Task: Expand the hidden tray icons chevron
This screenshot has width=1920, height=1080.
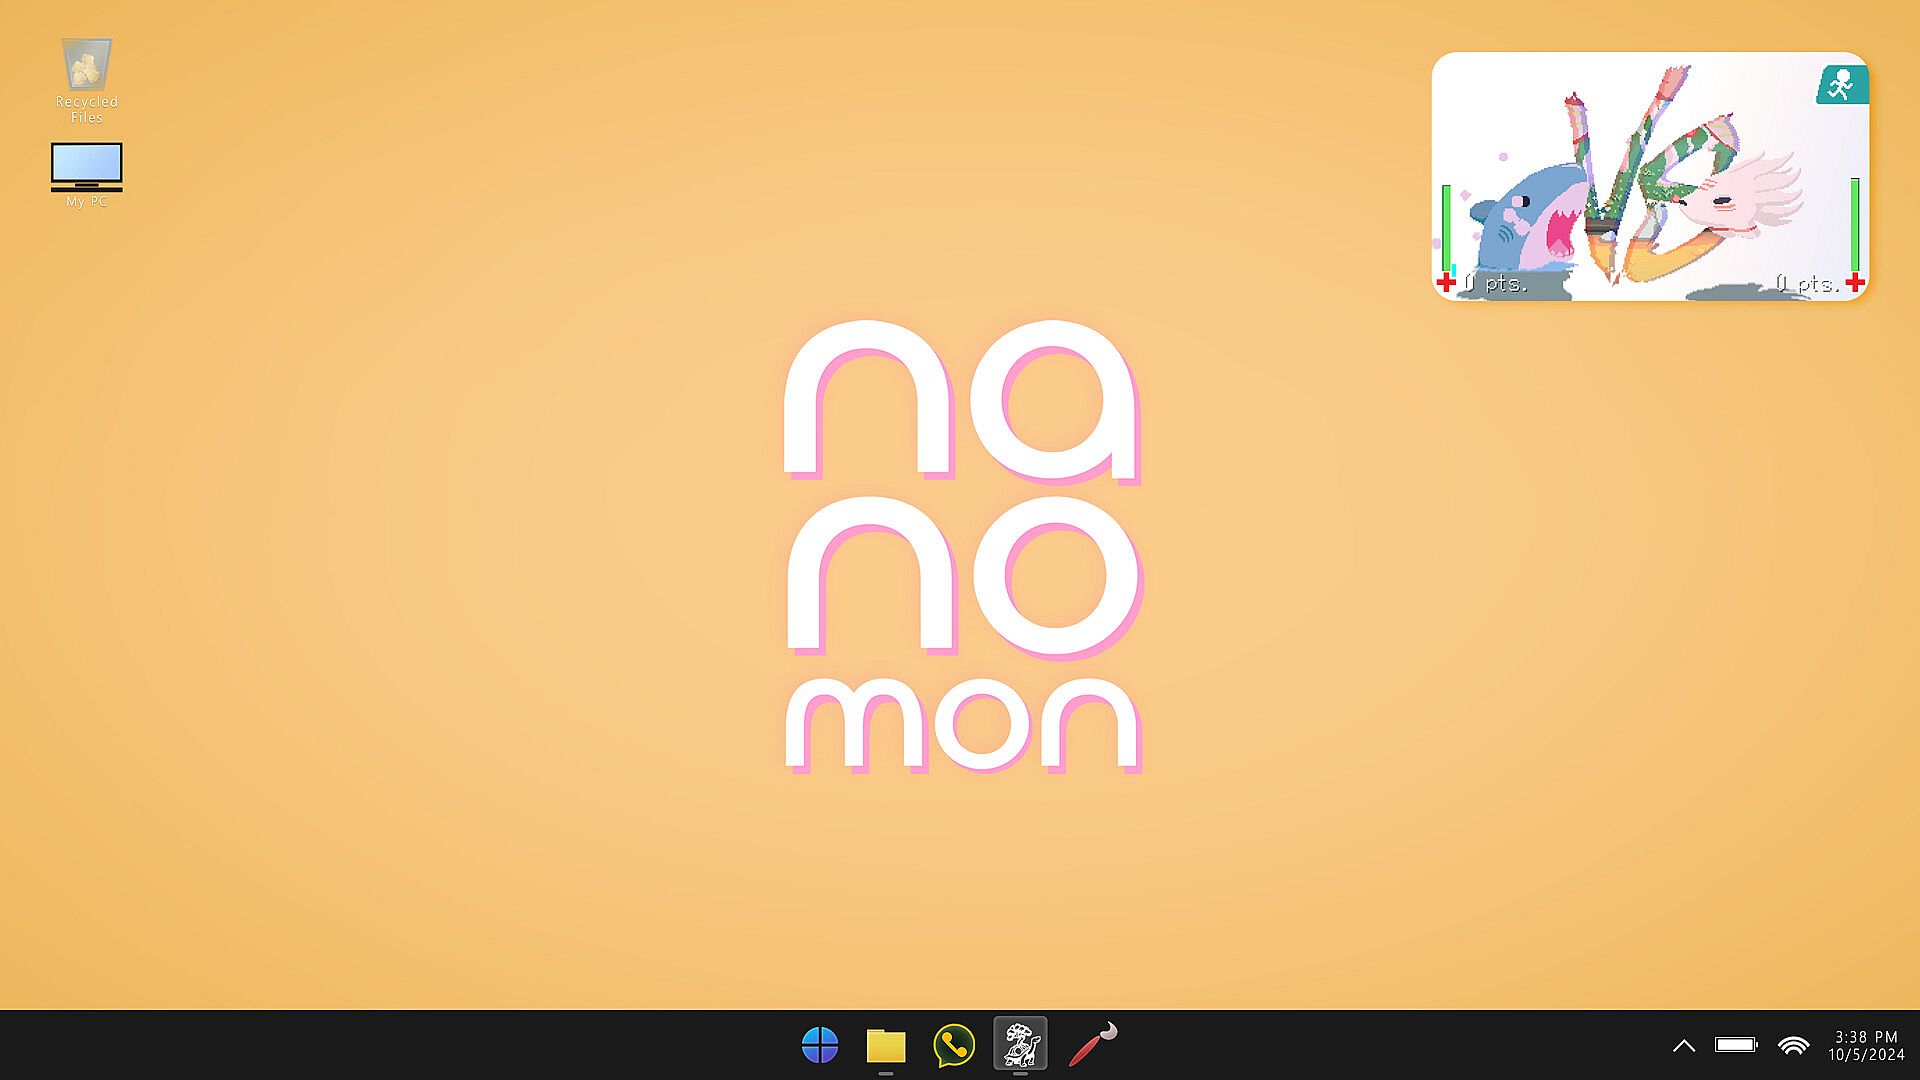Action: click(x=1684, y=1045)
